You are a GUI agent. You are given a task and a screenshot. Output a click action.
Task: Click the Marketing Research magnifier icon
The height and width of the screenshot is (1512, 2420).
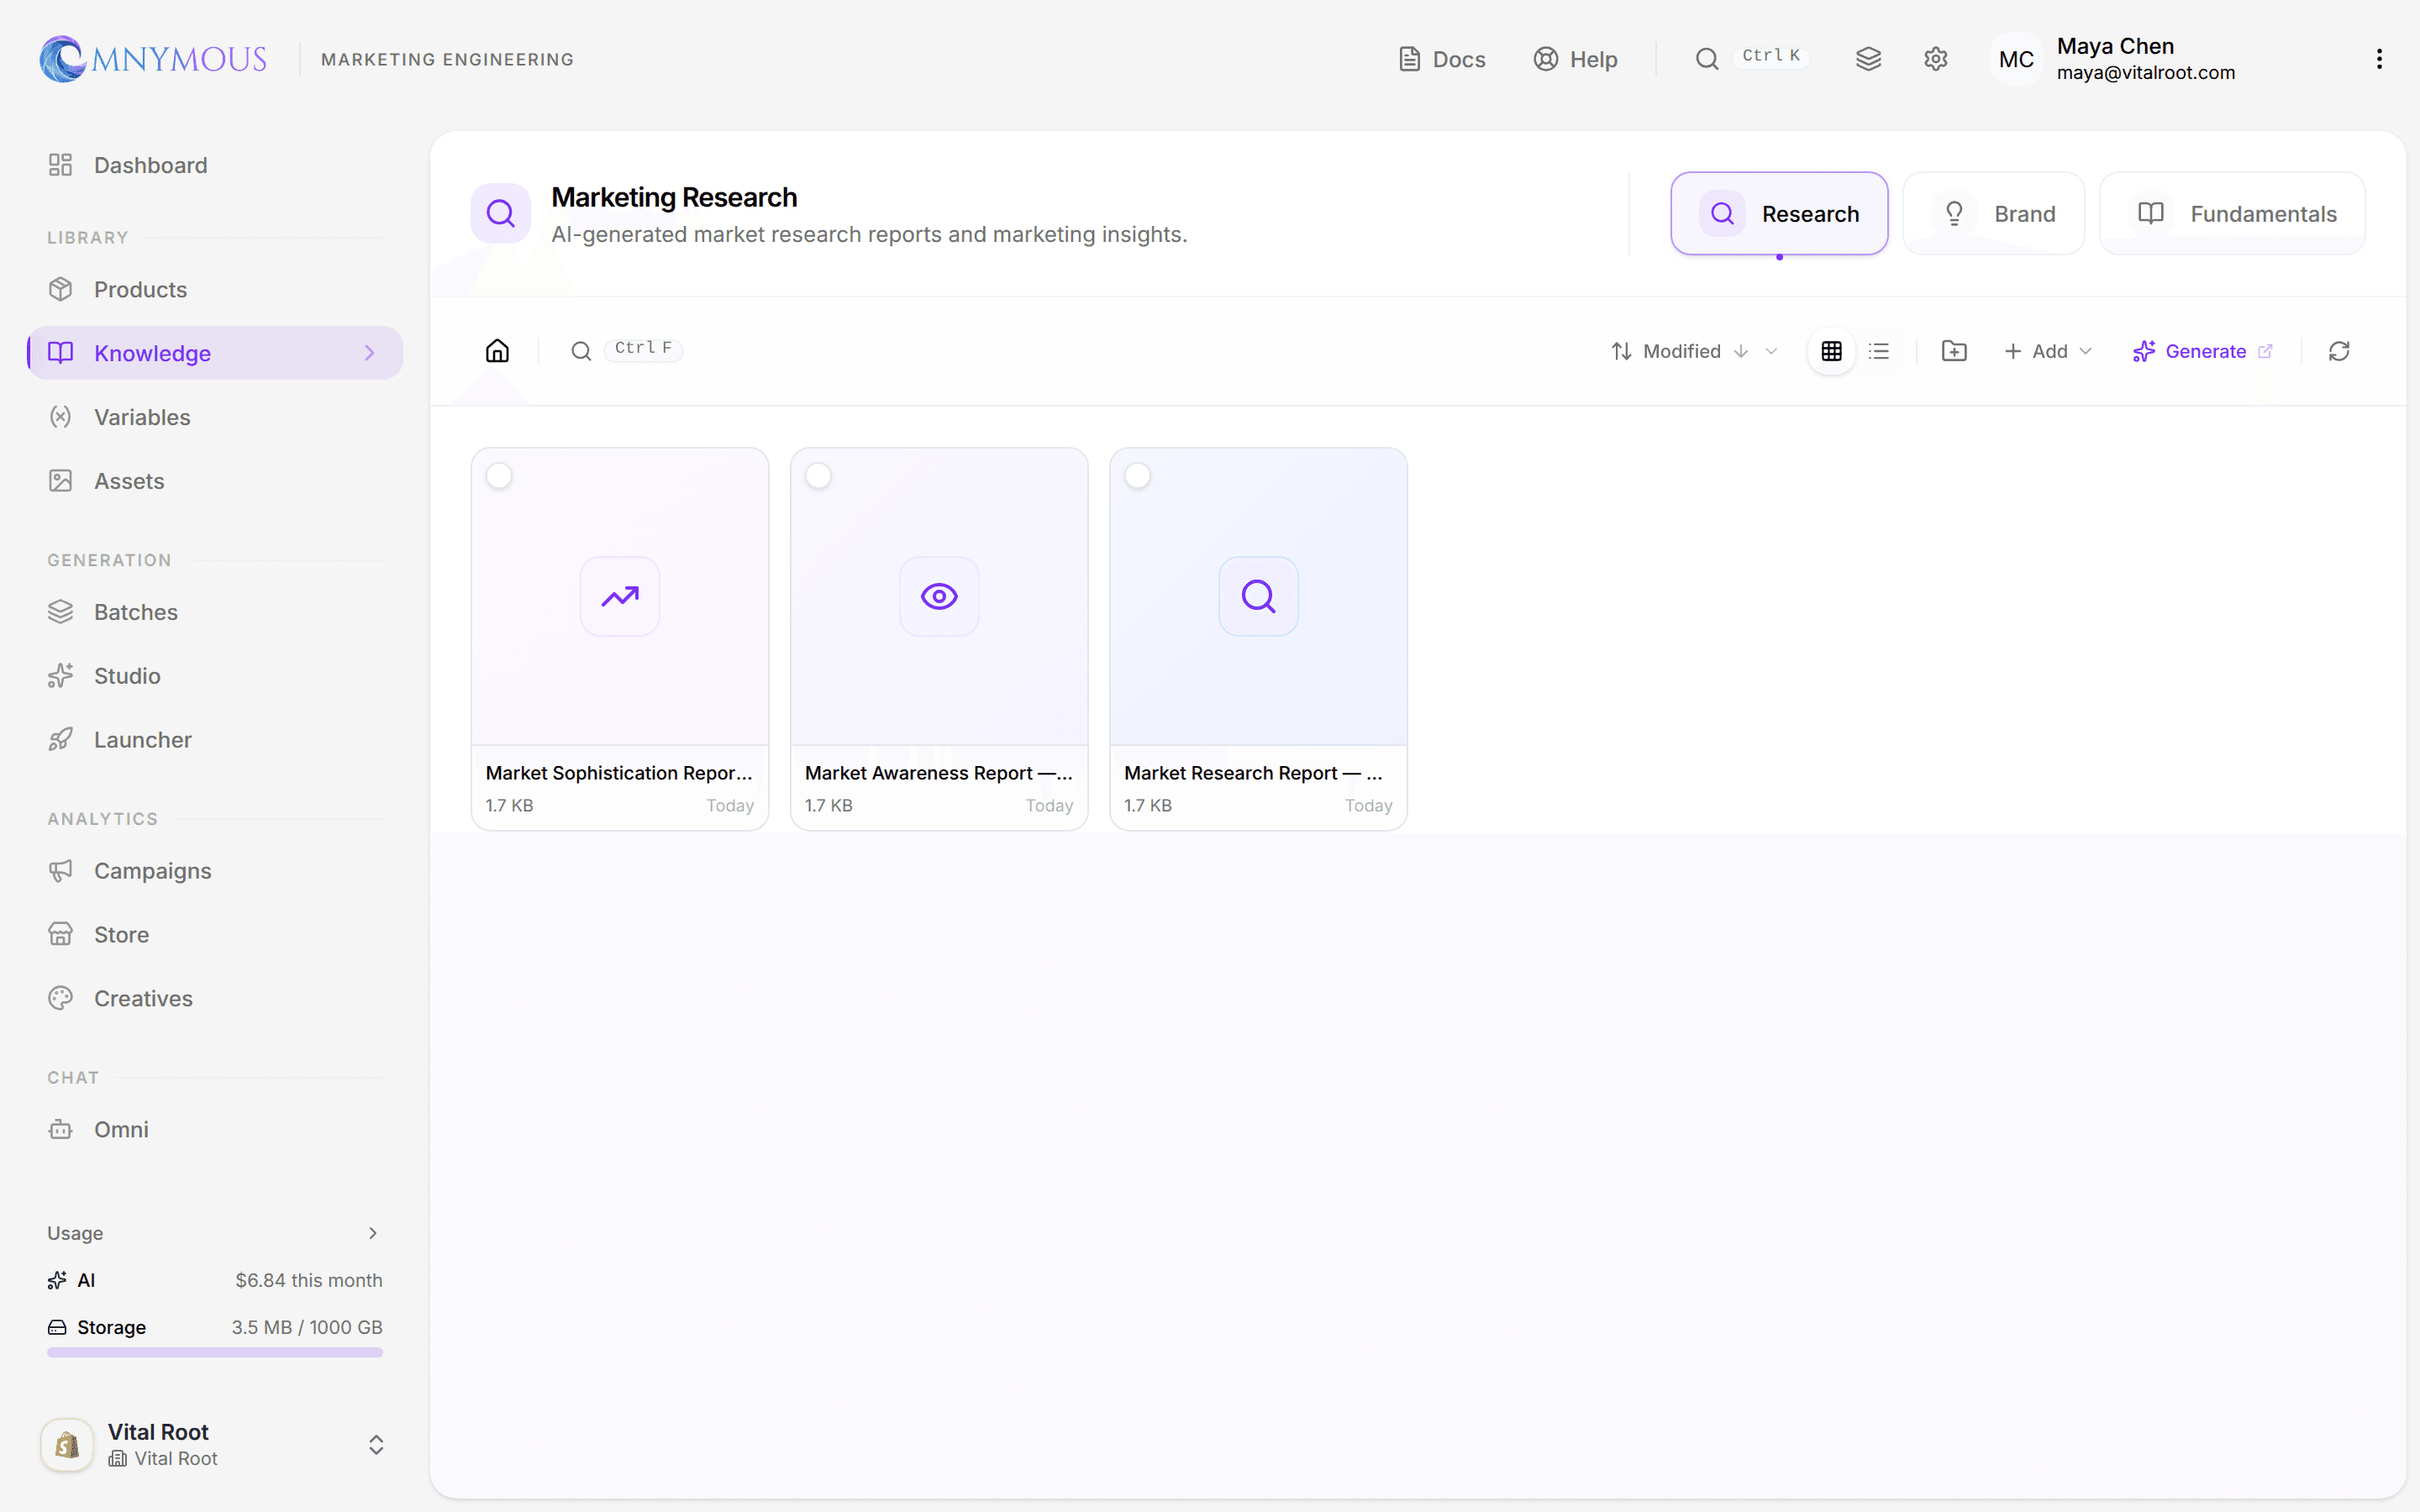point(501,213)
